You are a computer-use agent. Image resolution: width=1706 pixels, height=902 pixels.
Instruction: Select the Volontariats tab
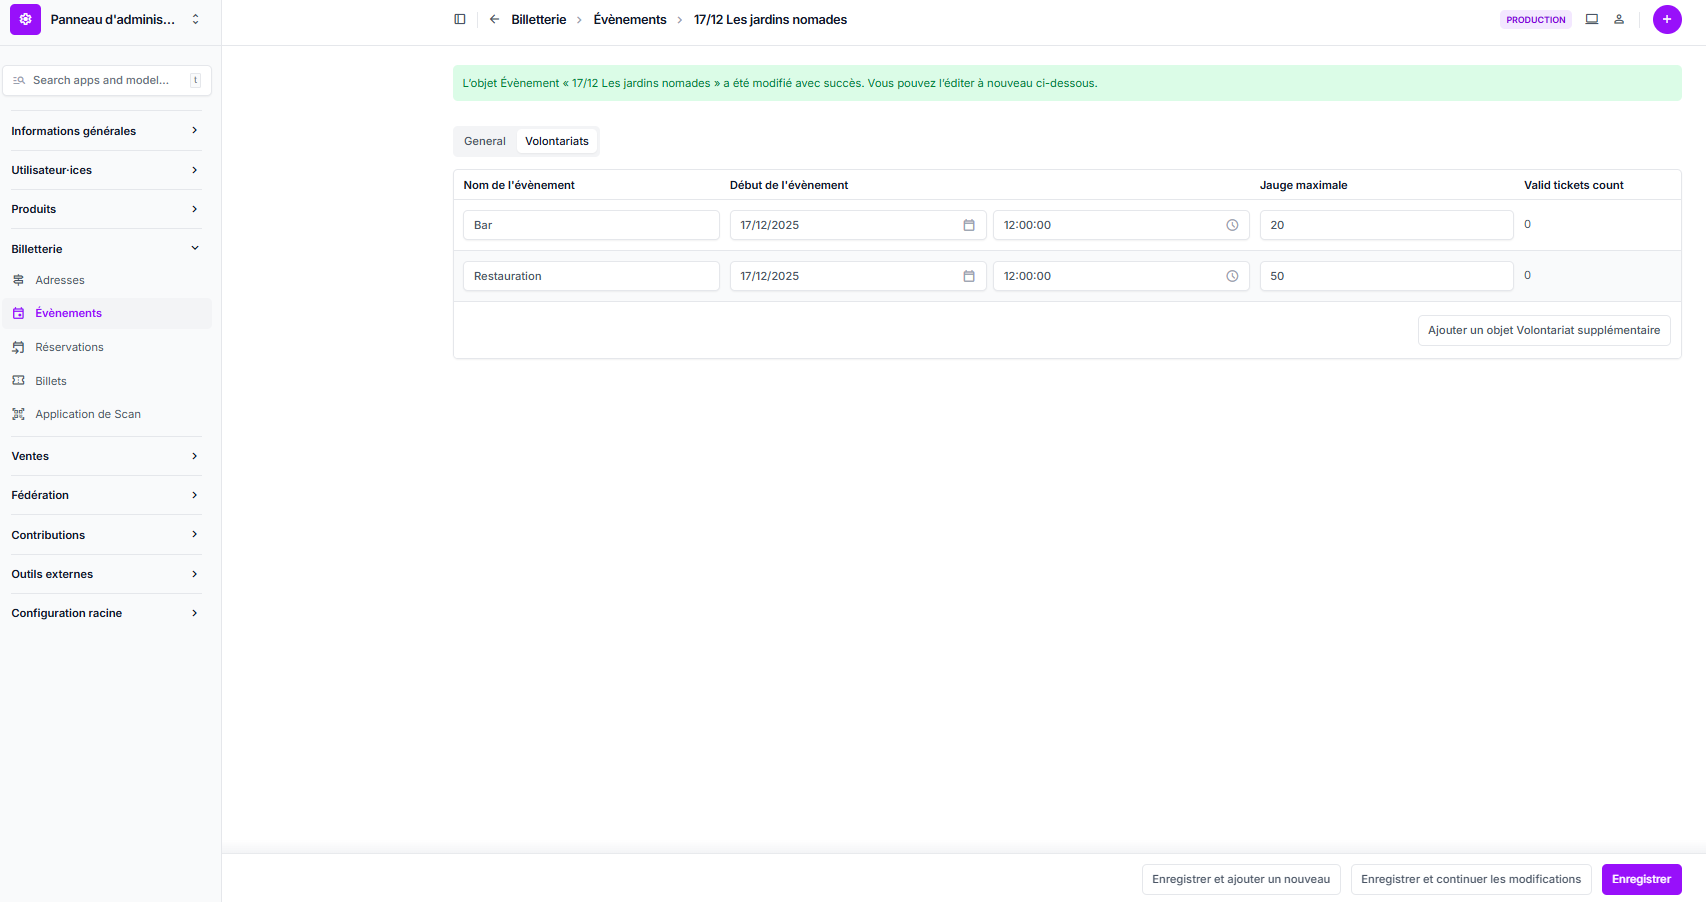(557, 141)
